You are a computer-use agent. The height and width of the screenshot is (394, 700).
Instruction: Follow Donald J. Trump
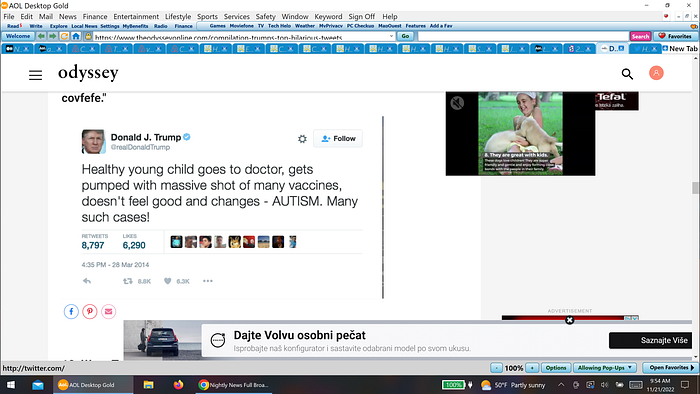[338, 139]
